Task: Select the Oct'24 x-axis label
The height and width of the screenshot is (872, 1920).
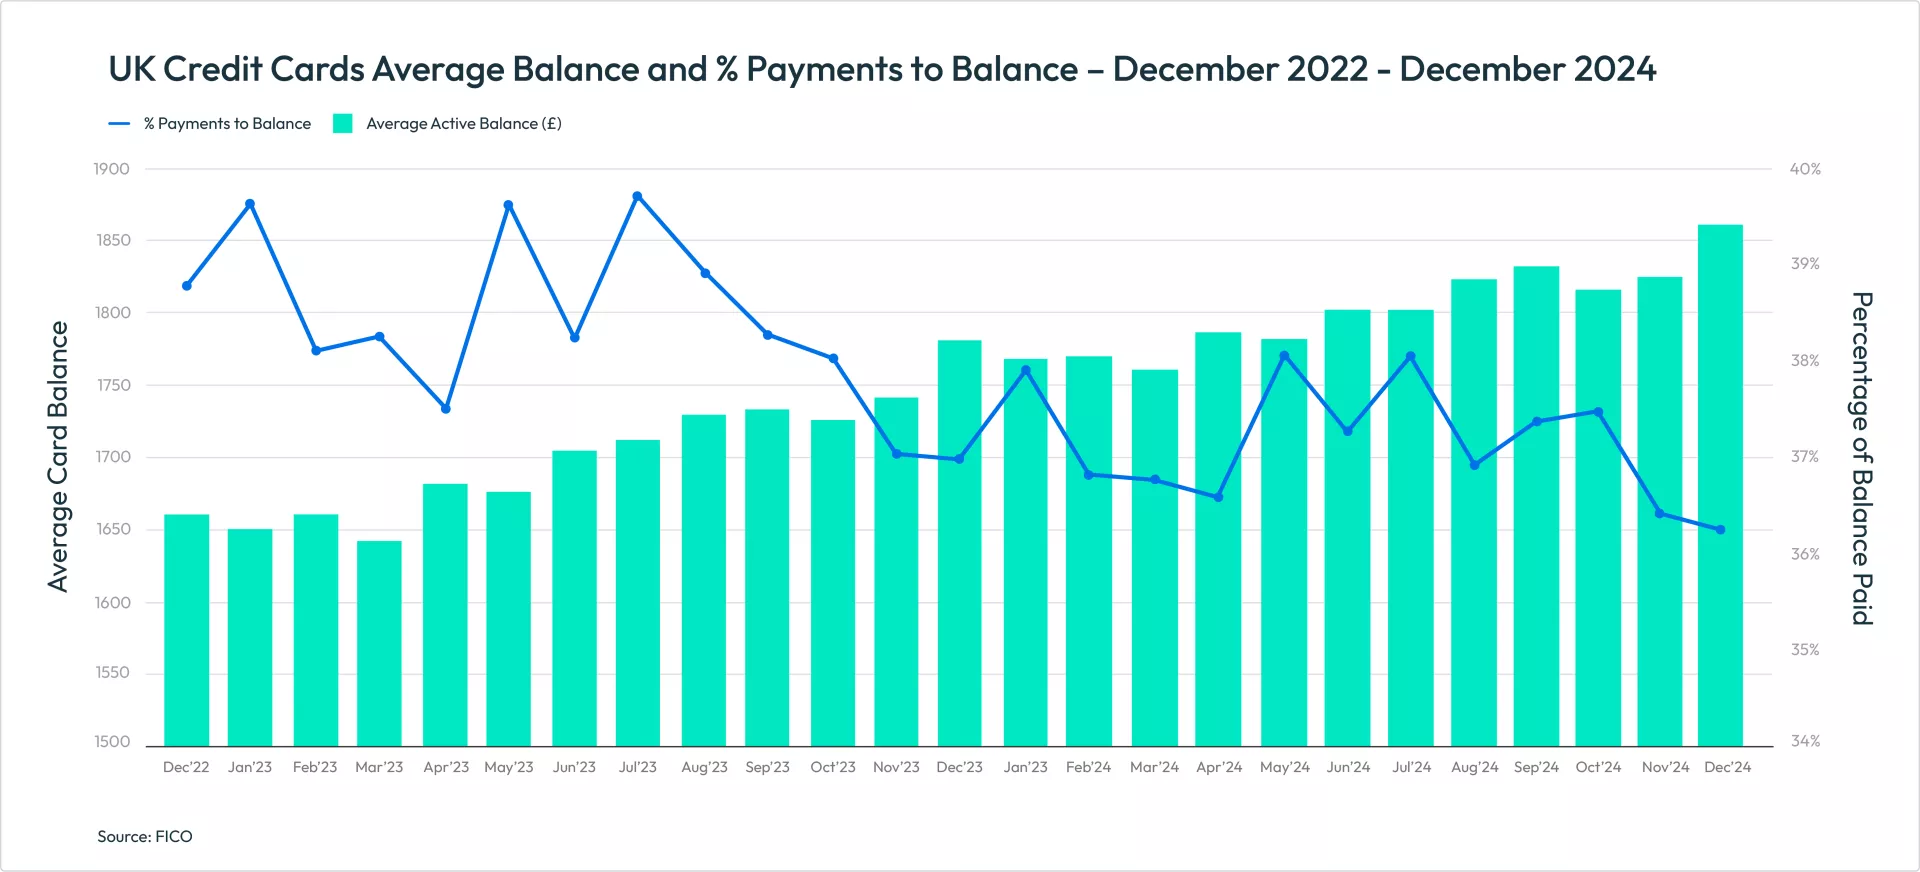Action: point(1598,767)
